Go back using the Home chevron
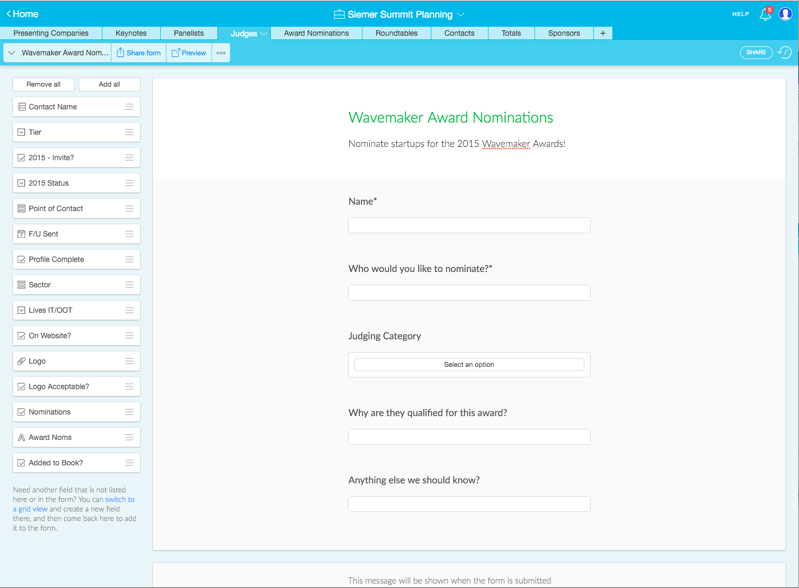The height and width of the screenshot is (588, 799). tap(9, 14)
